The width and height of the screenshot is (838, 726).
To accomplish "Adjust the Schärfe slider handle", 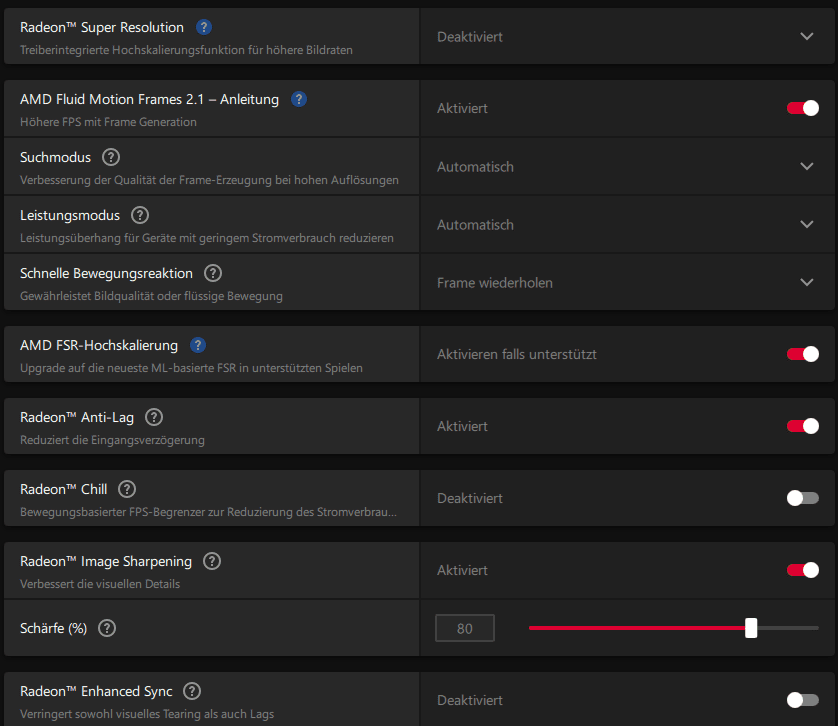I will (751, 628).
